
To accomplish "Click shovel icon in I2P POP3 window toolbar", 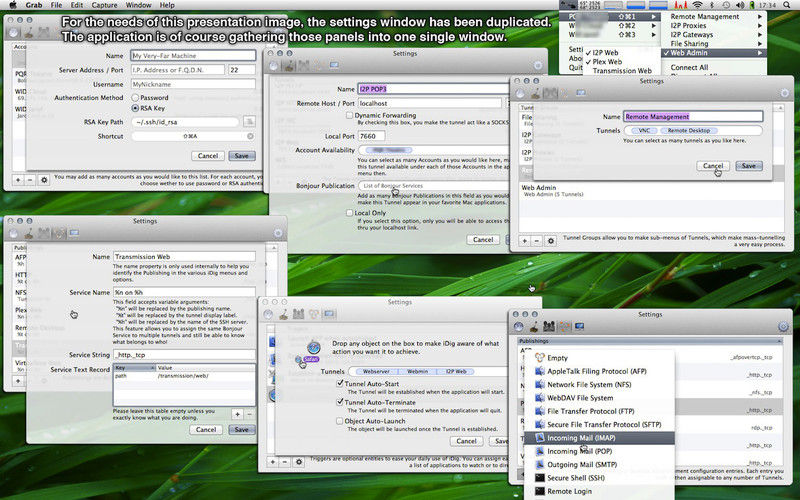I will (289, 66).
